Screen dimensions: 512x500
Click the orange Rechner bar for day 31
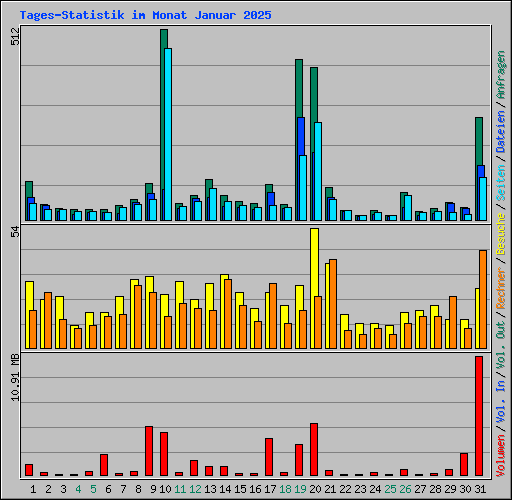tap(483, 299)
